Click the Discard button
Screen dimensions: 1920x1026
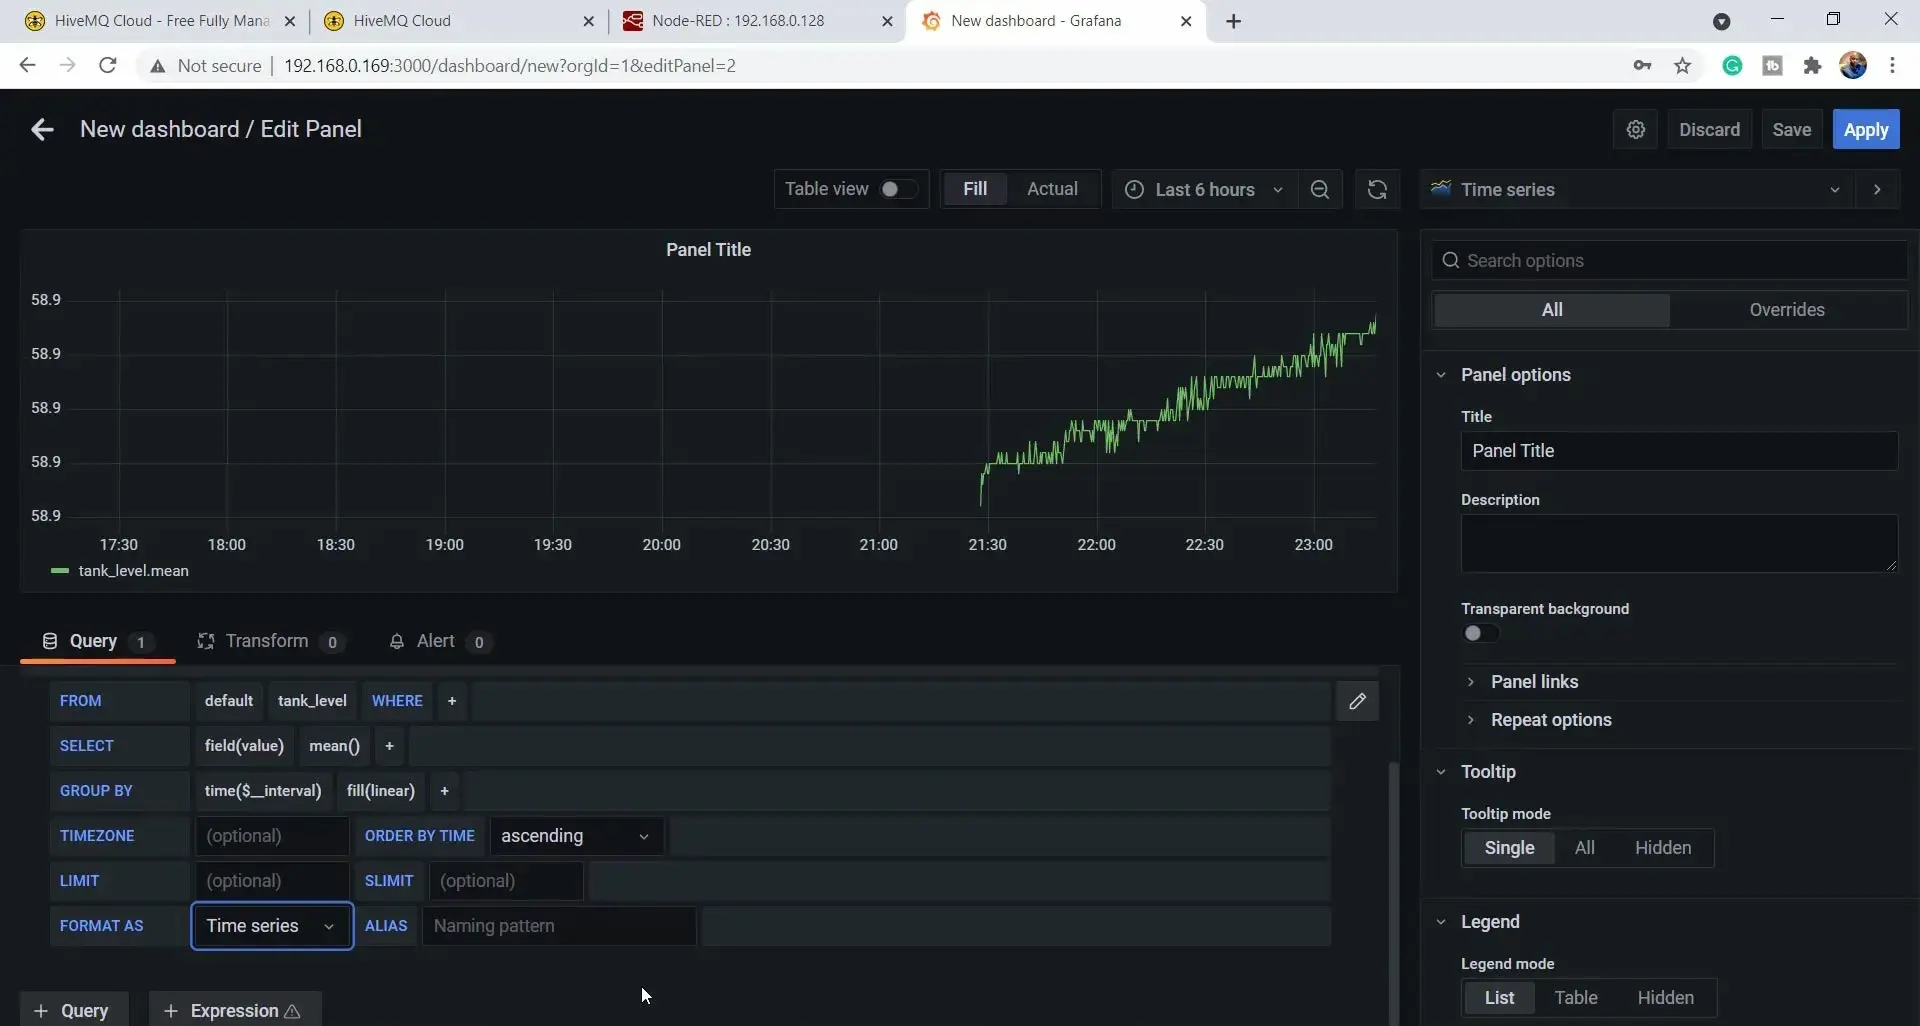1709,130
